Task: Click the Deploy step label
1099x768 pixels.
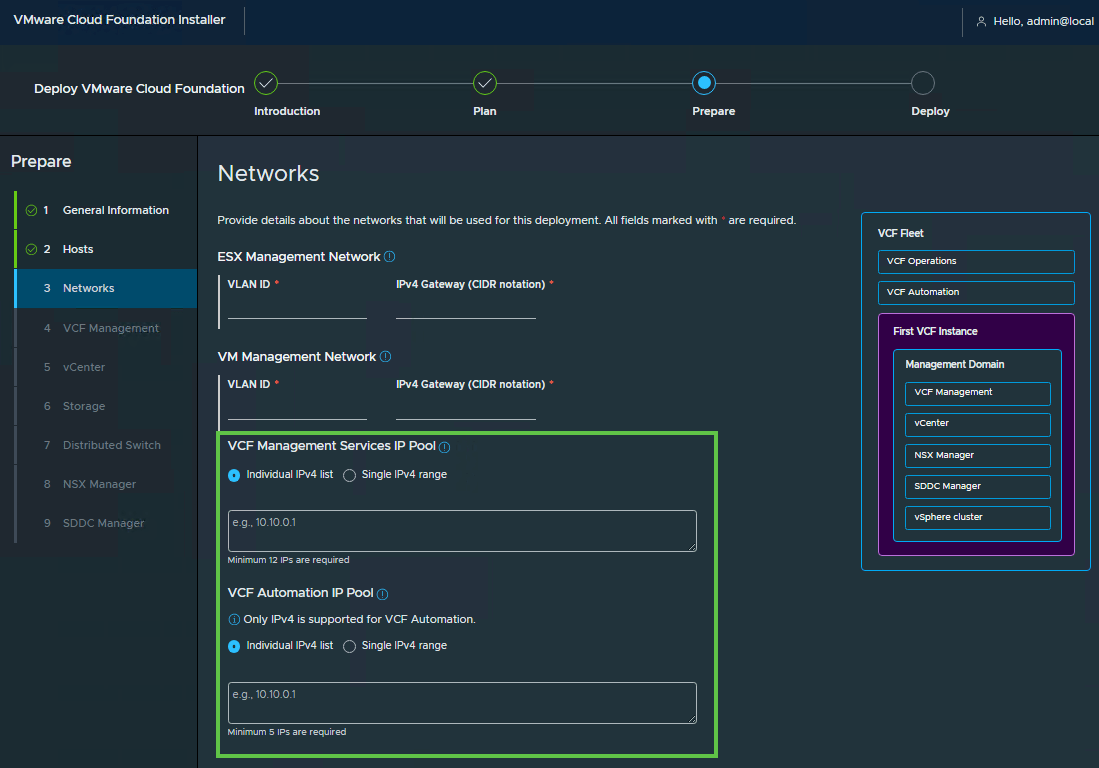Action: pos(930,111)
